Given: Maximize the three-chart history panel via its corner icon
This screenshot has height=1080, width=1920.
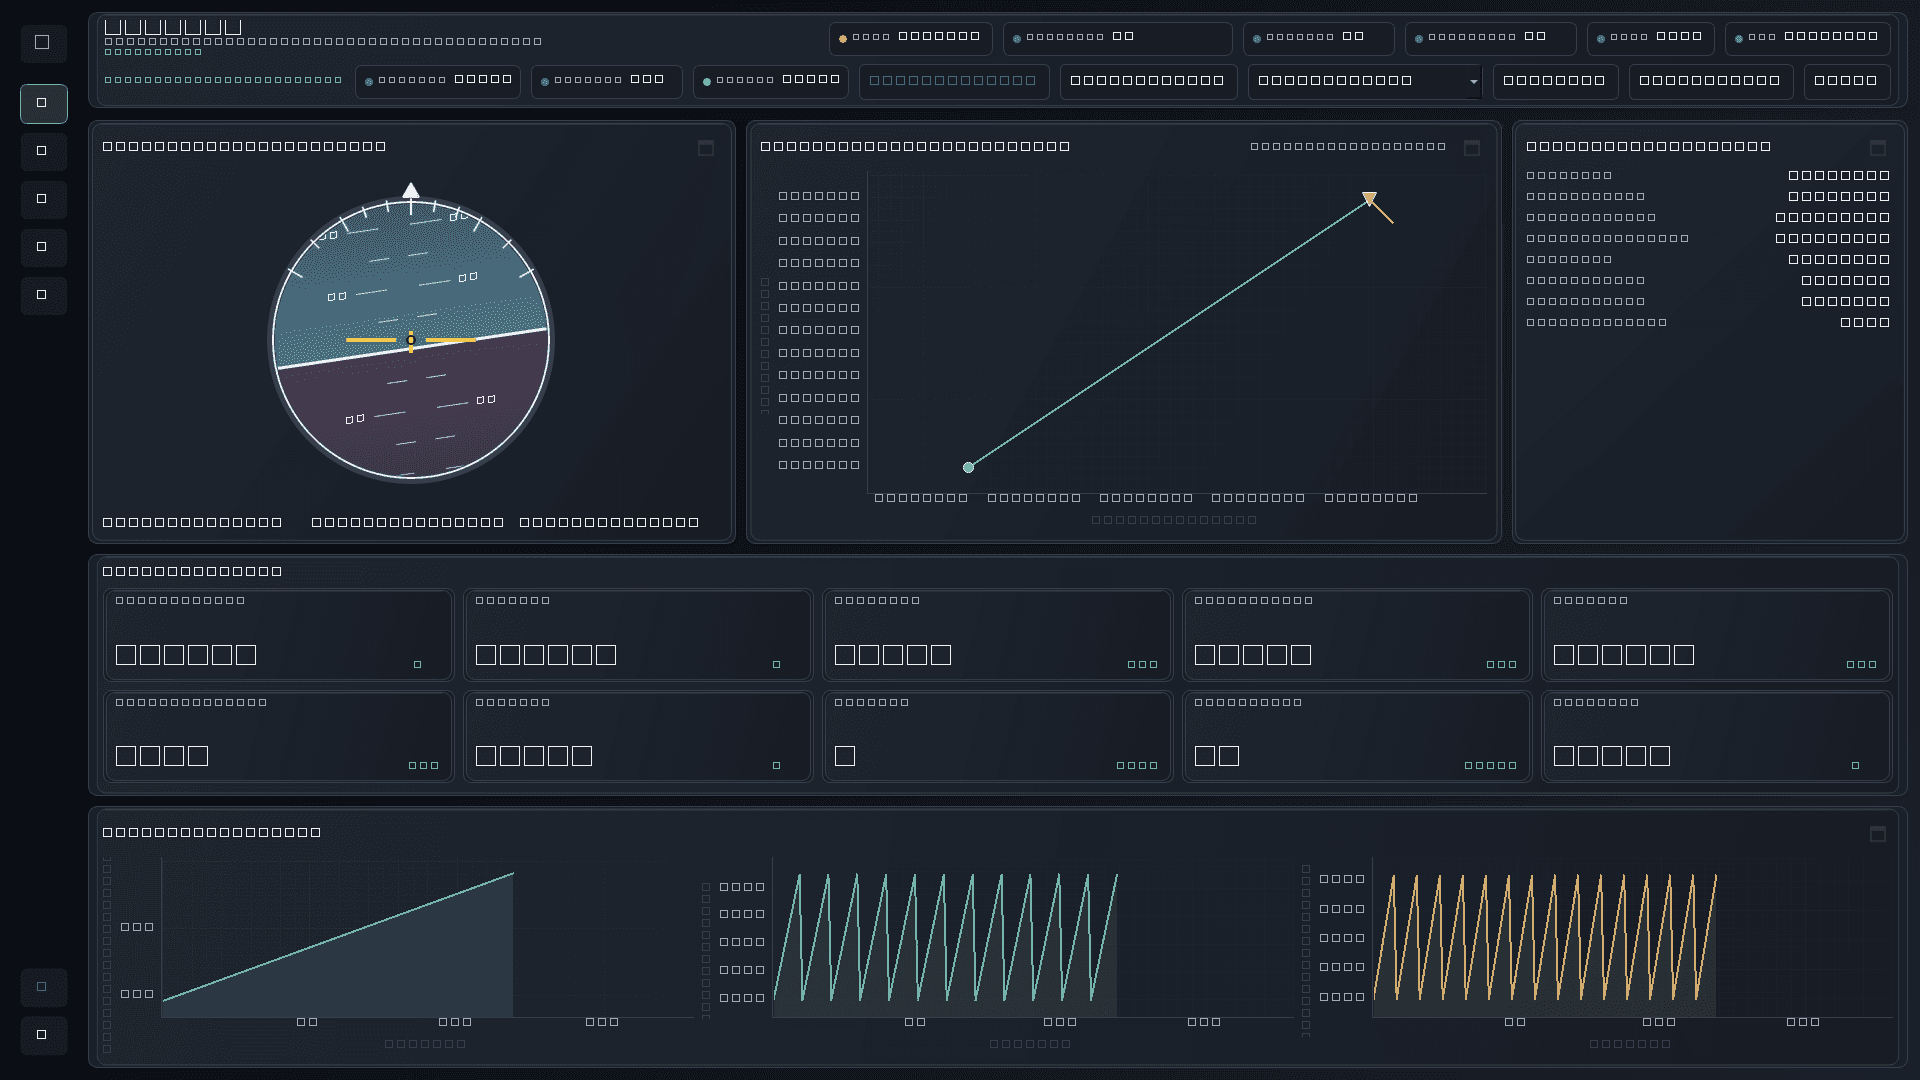Looking at the screenshot, I should (x=1878, y=834).
